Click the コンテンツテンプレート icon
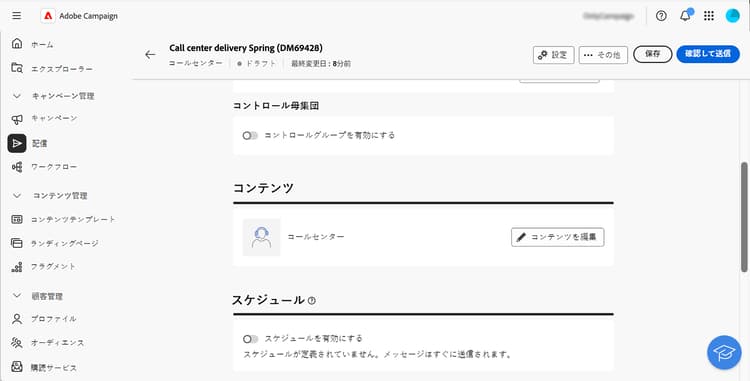Viewport: 750px width, 381px height. (x=17, y=219)
